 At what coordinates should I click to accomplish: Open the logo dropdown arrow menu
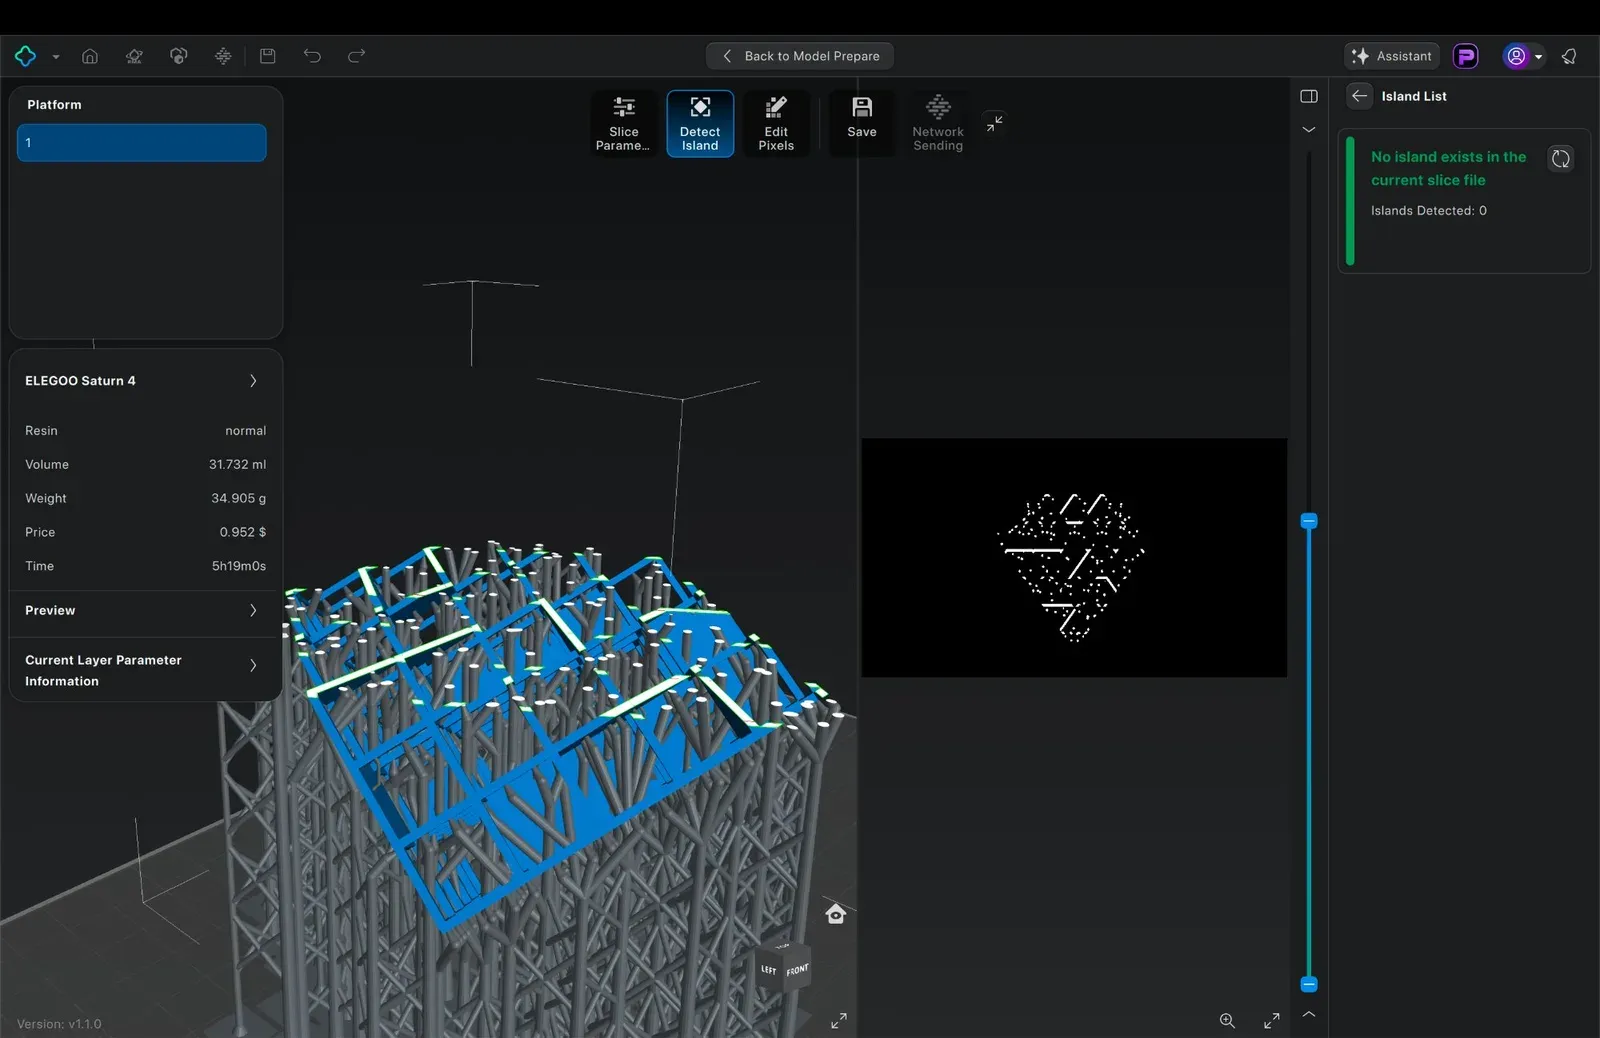(x=56, y=57)
